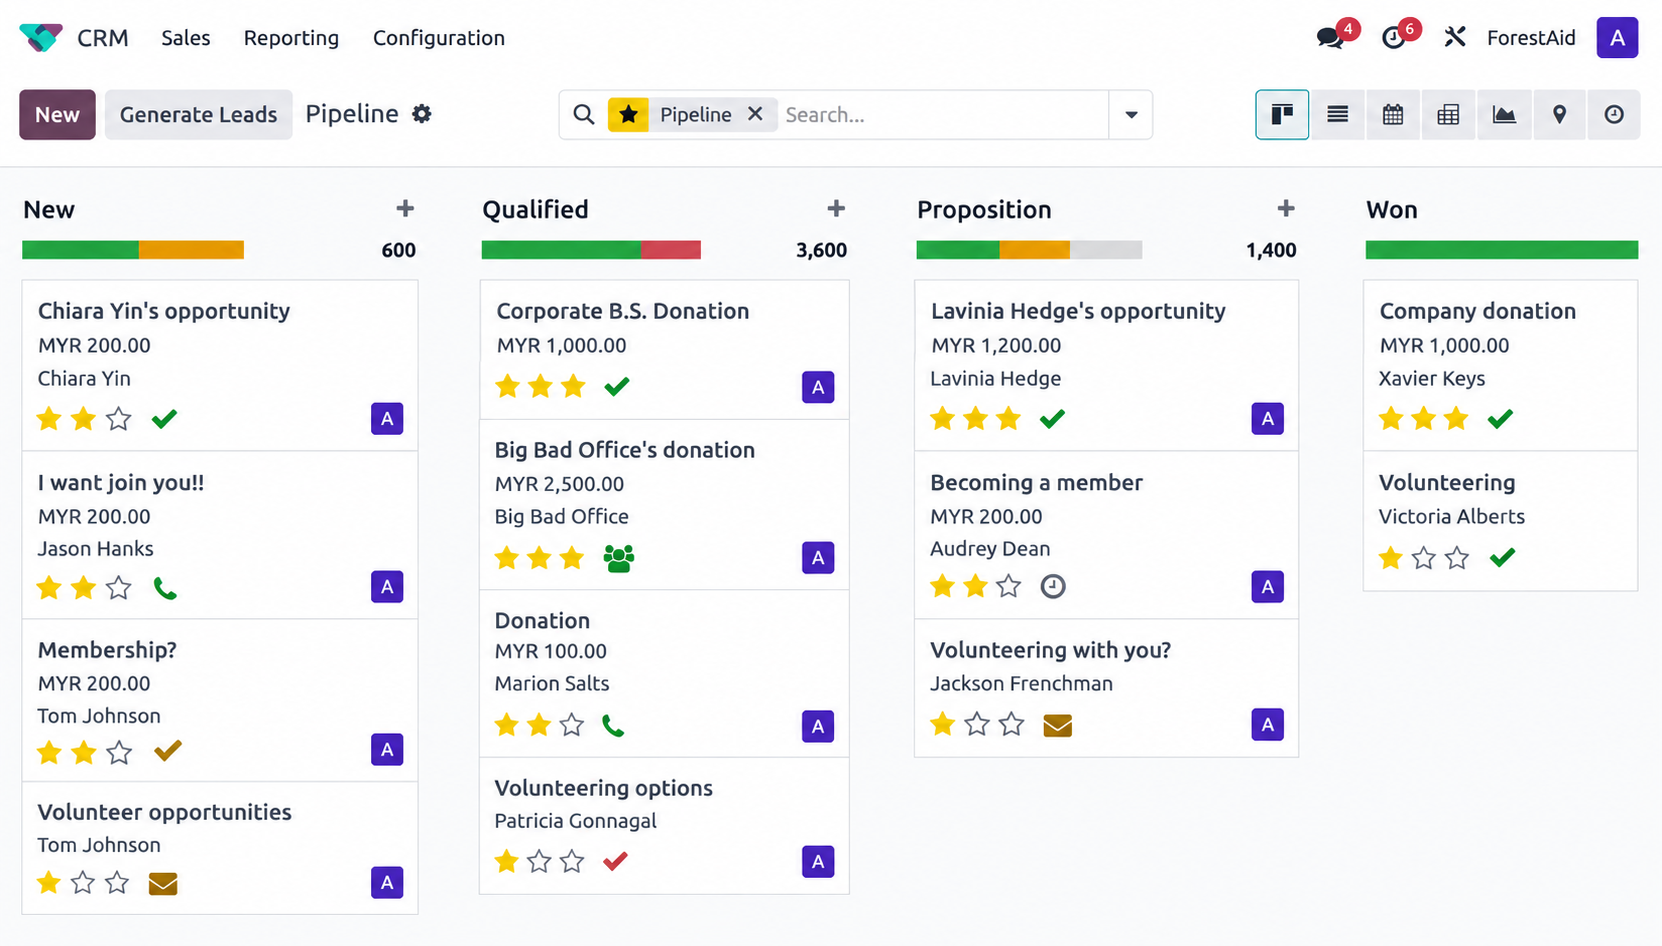Expand the search options dropdown arrow

(x=1131, y=115)
